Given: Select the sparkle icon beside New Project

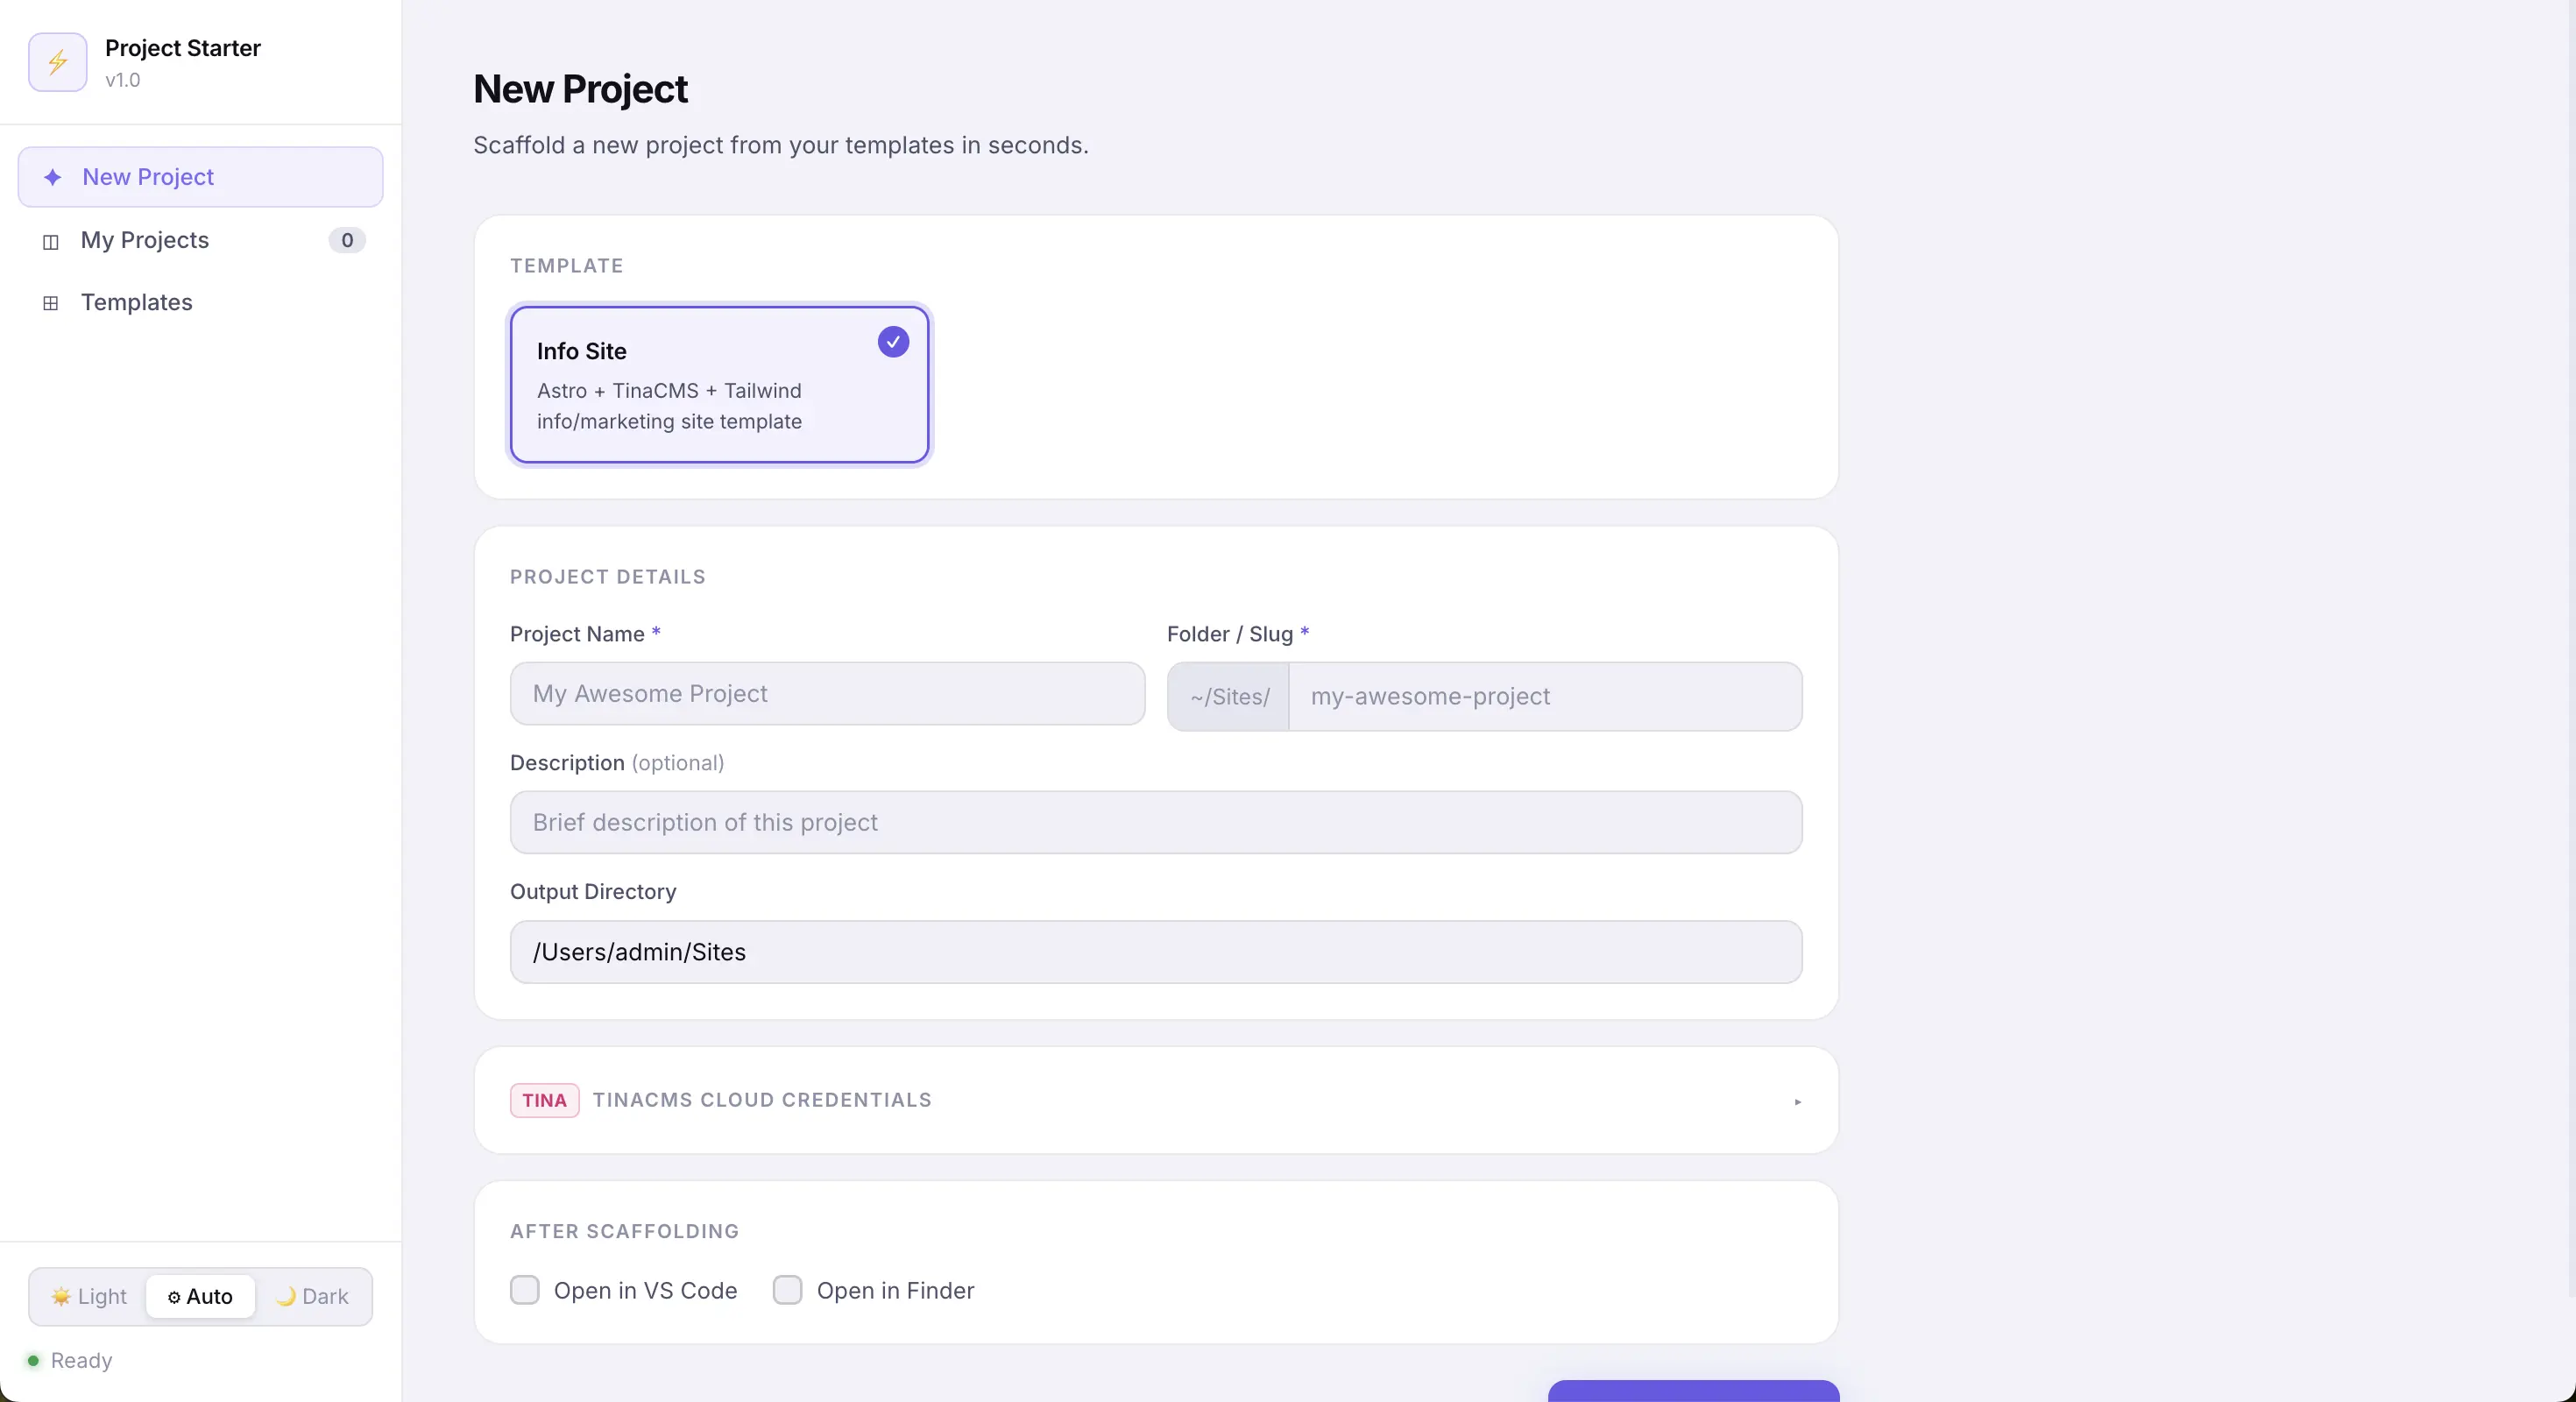Looking at the screenshot, I should (53, 178).
